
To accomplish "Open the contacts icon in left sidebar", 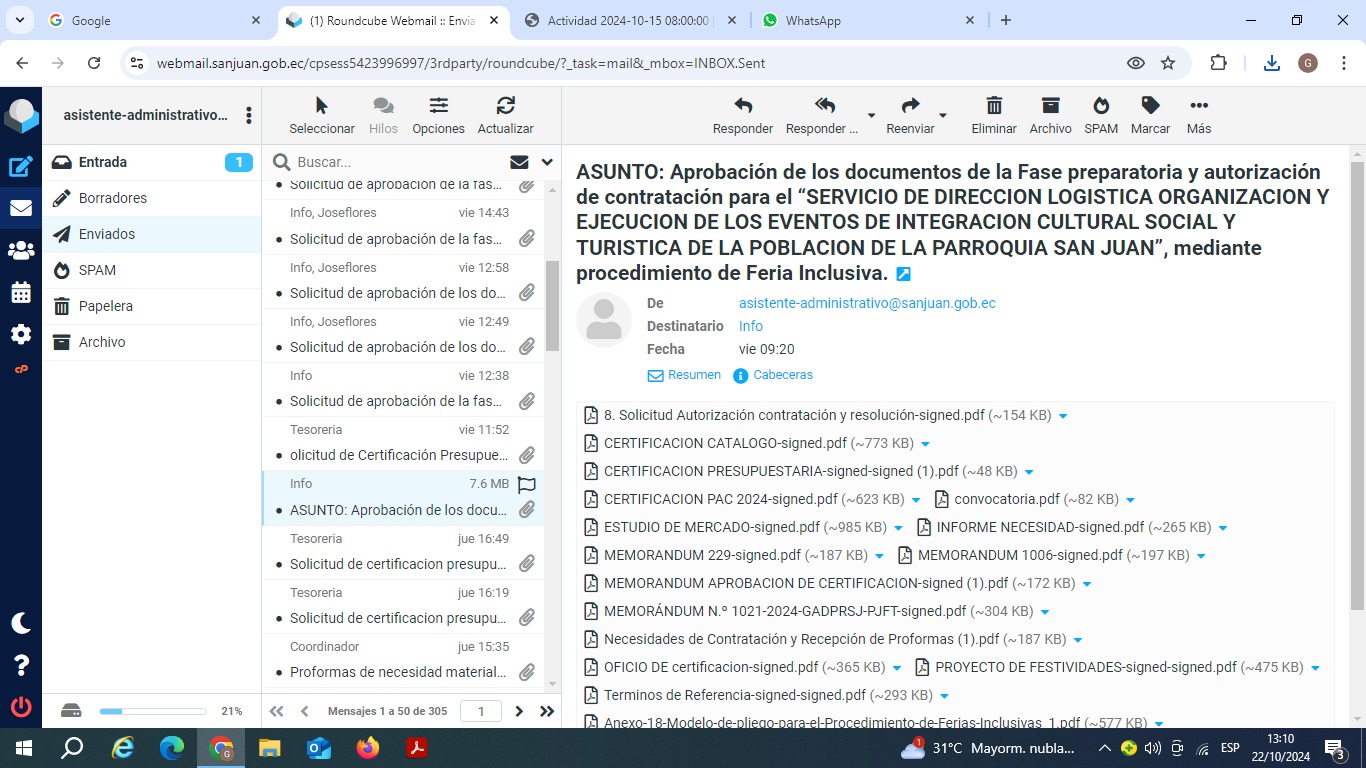I will [x=21, y=251].
